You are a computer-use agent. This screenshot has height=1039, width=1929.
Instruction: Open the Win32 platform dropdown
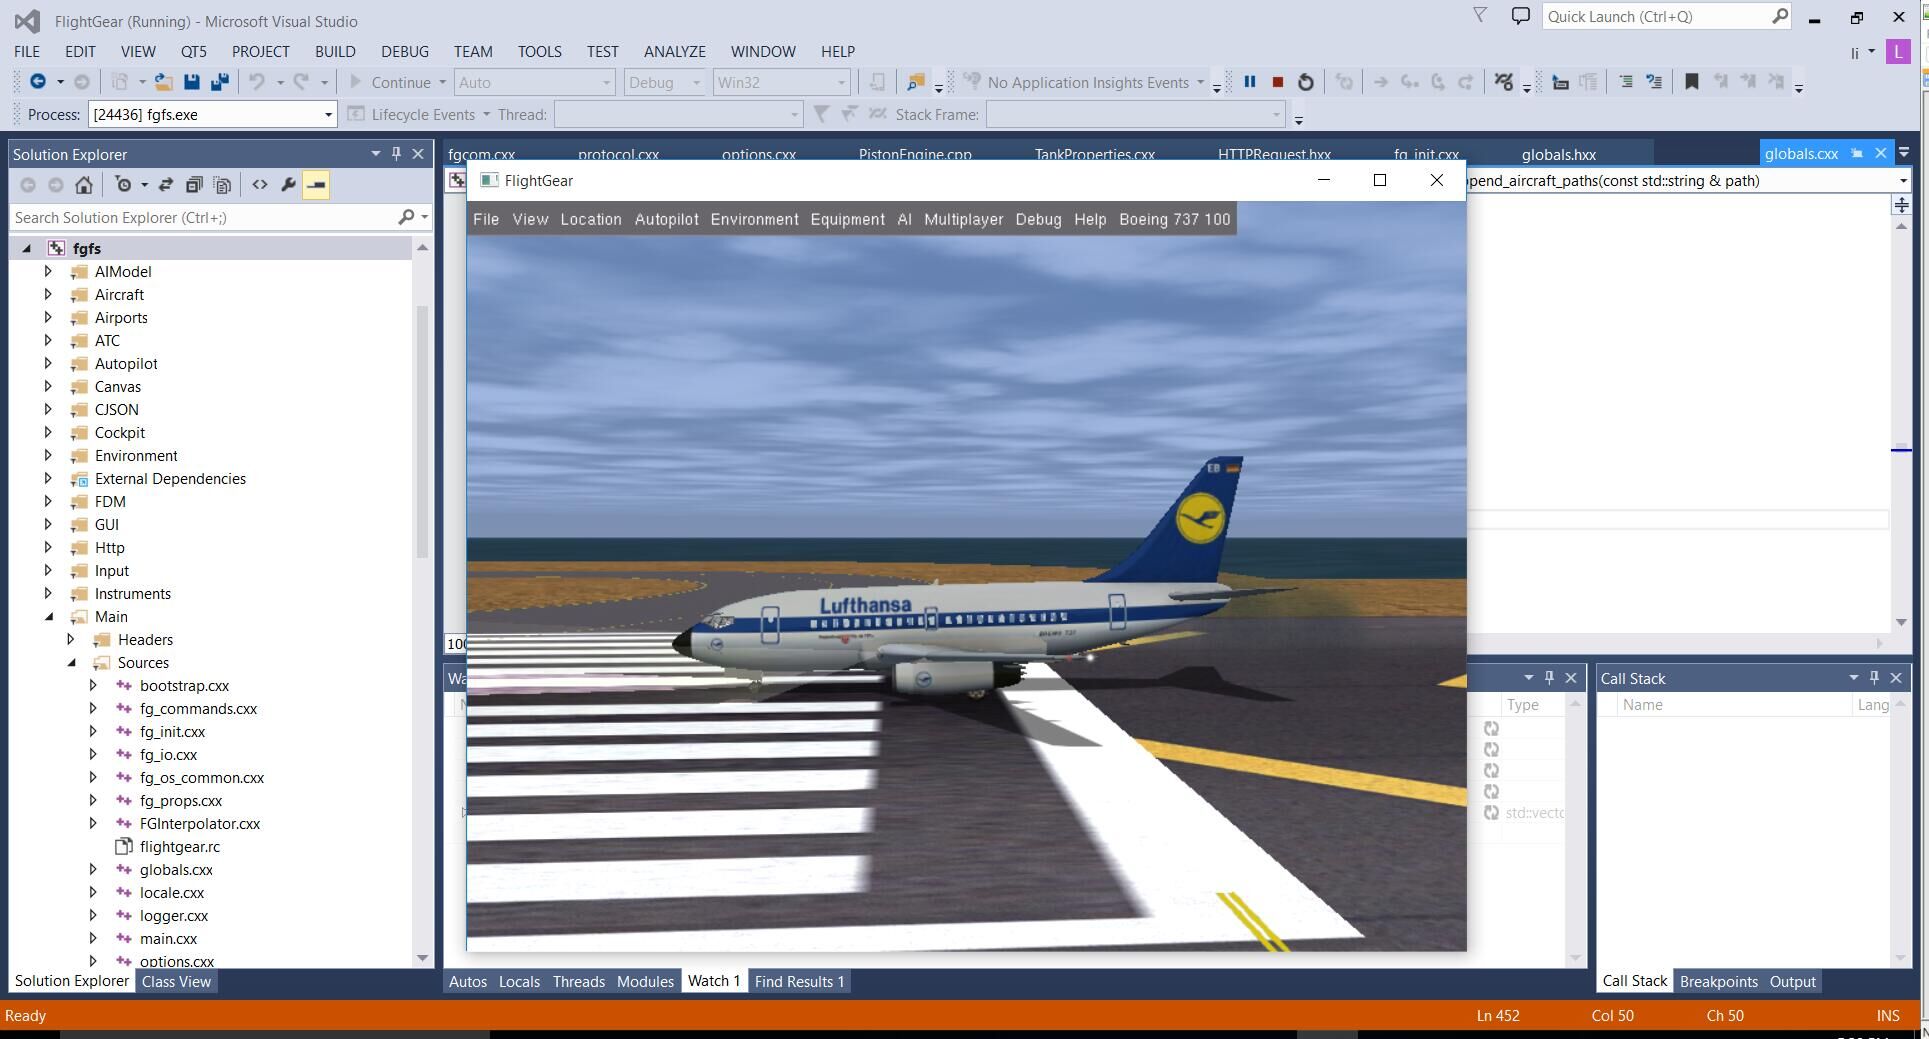[781, 83]
